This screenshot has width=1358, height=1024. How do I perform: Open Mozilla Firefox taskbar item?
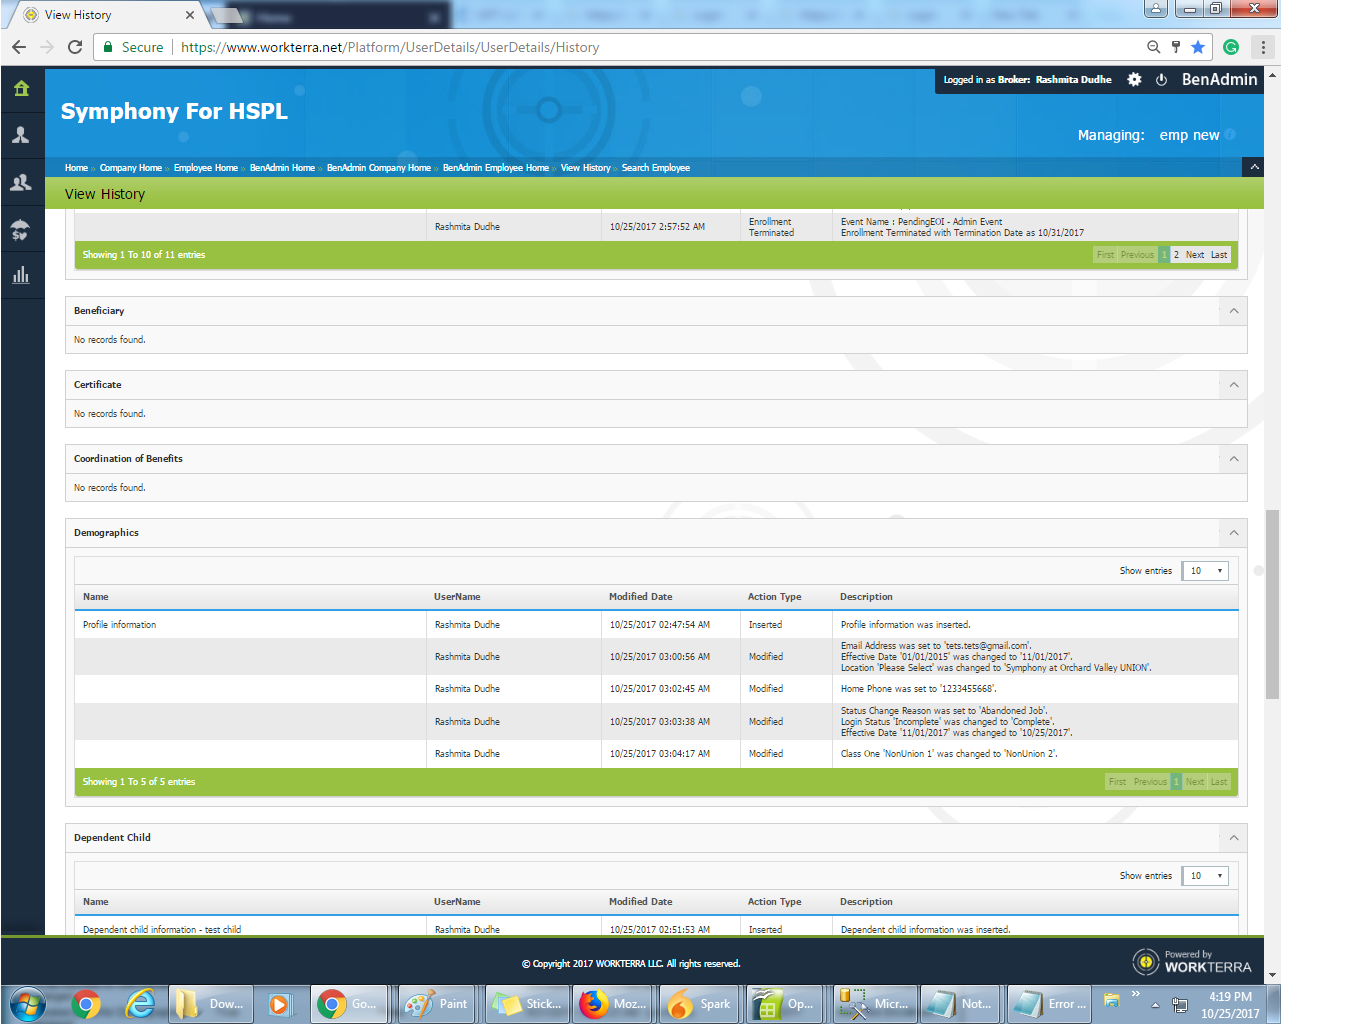point(614,1003)
